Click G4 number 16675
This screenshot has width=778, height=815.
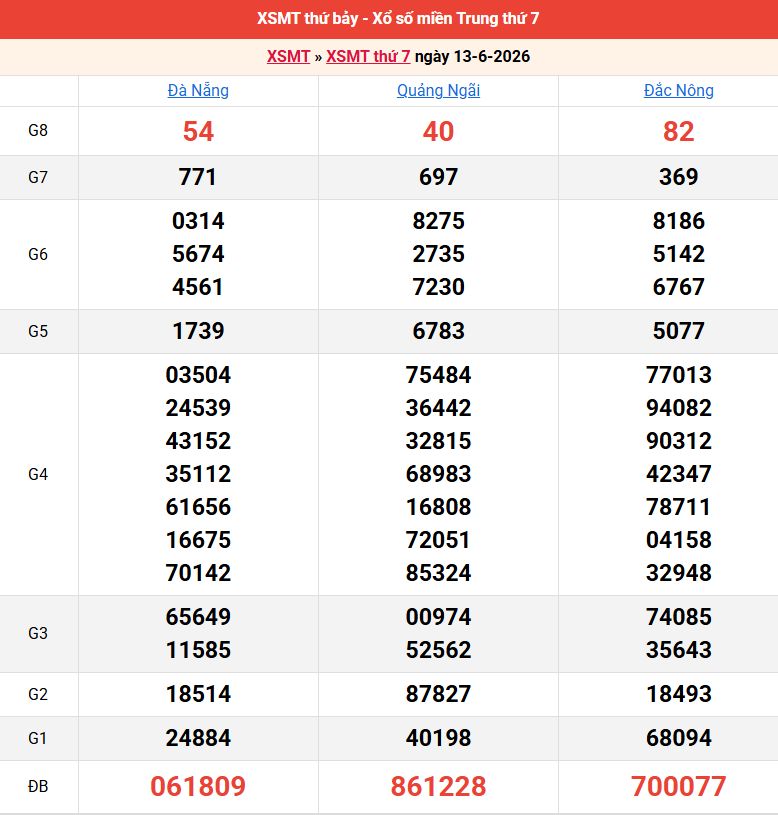[x=198, y=540]
